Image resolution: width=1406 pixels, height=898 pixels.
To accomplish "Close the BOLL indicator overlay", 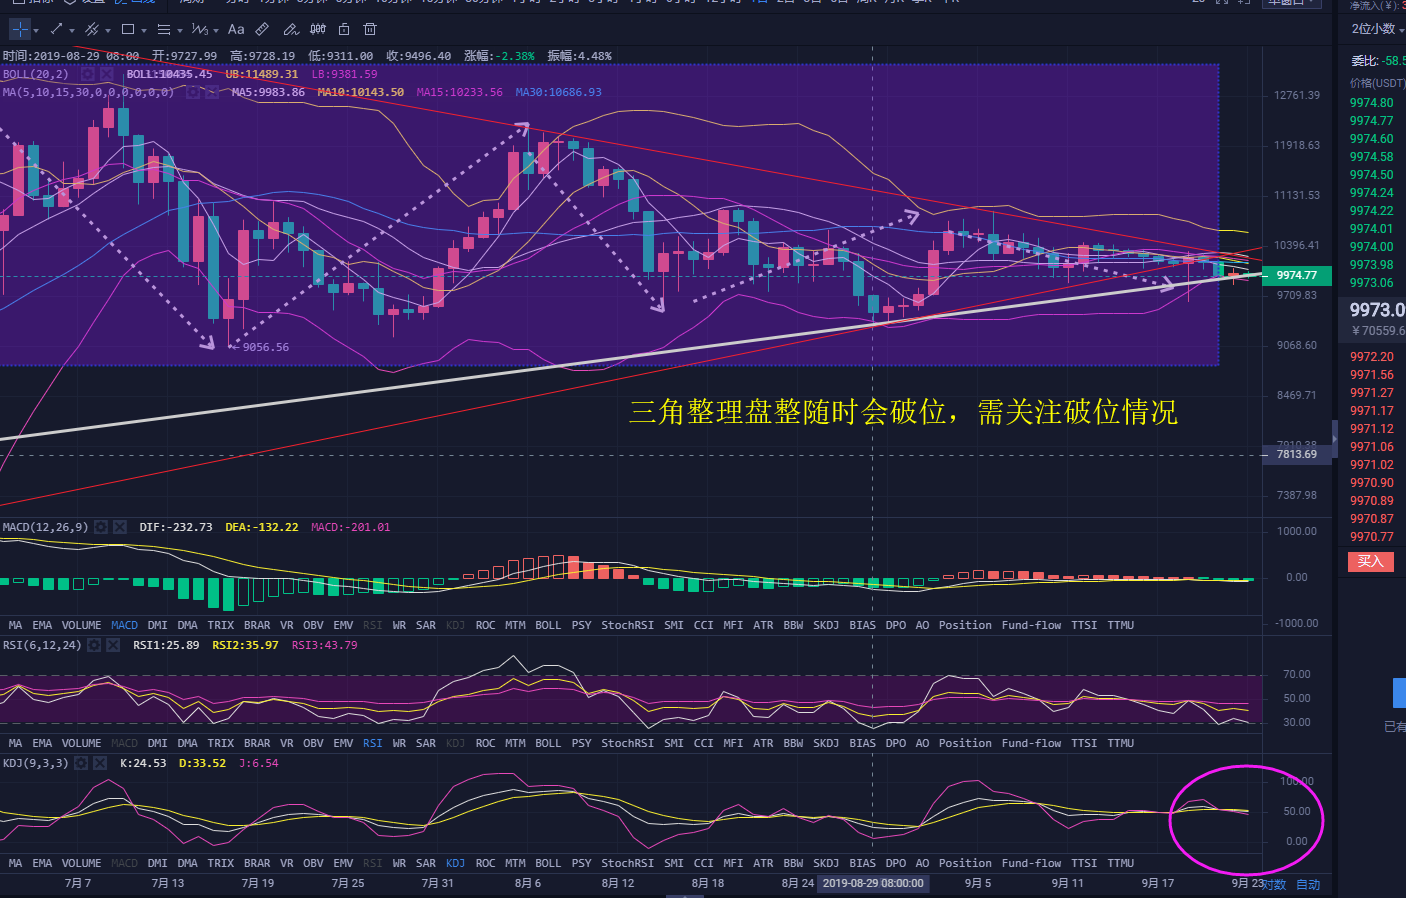I will tap(106, 74).
